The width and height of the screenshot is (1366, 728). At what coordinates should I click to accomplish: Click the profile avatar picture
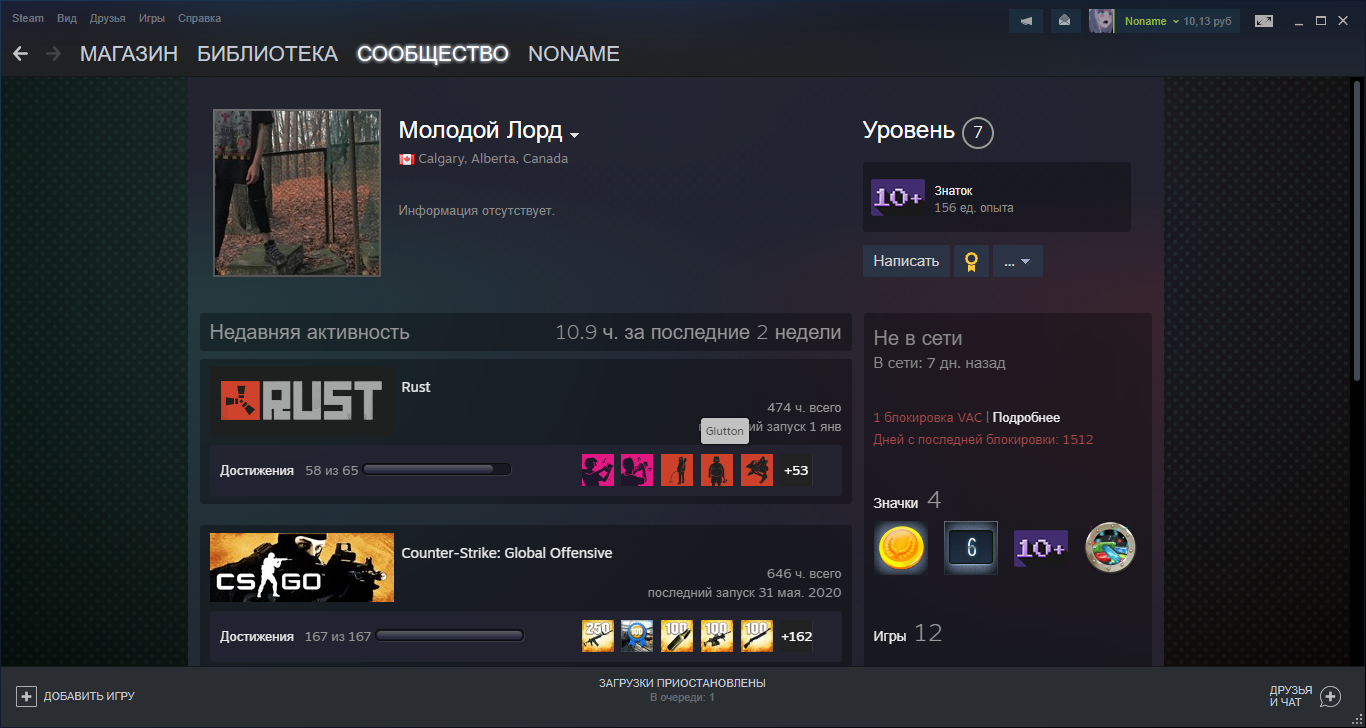coord(297,193)
